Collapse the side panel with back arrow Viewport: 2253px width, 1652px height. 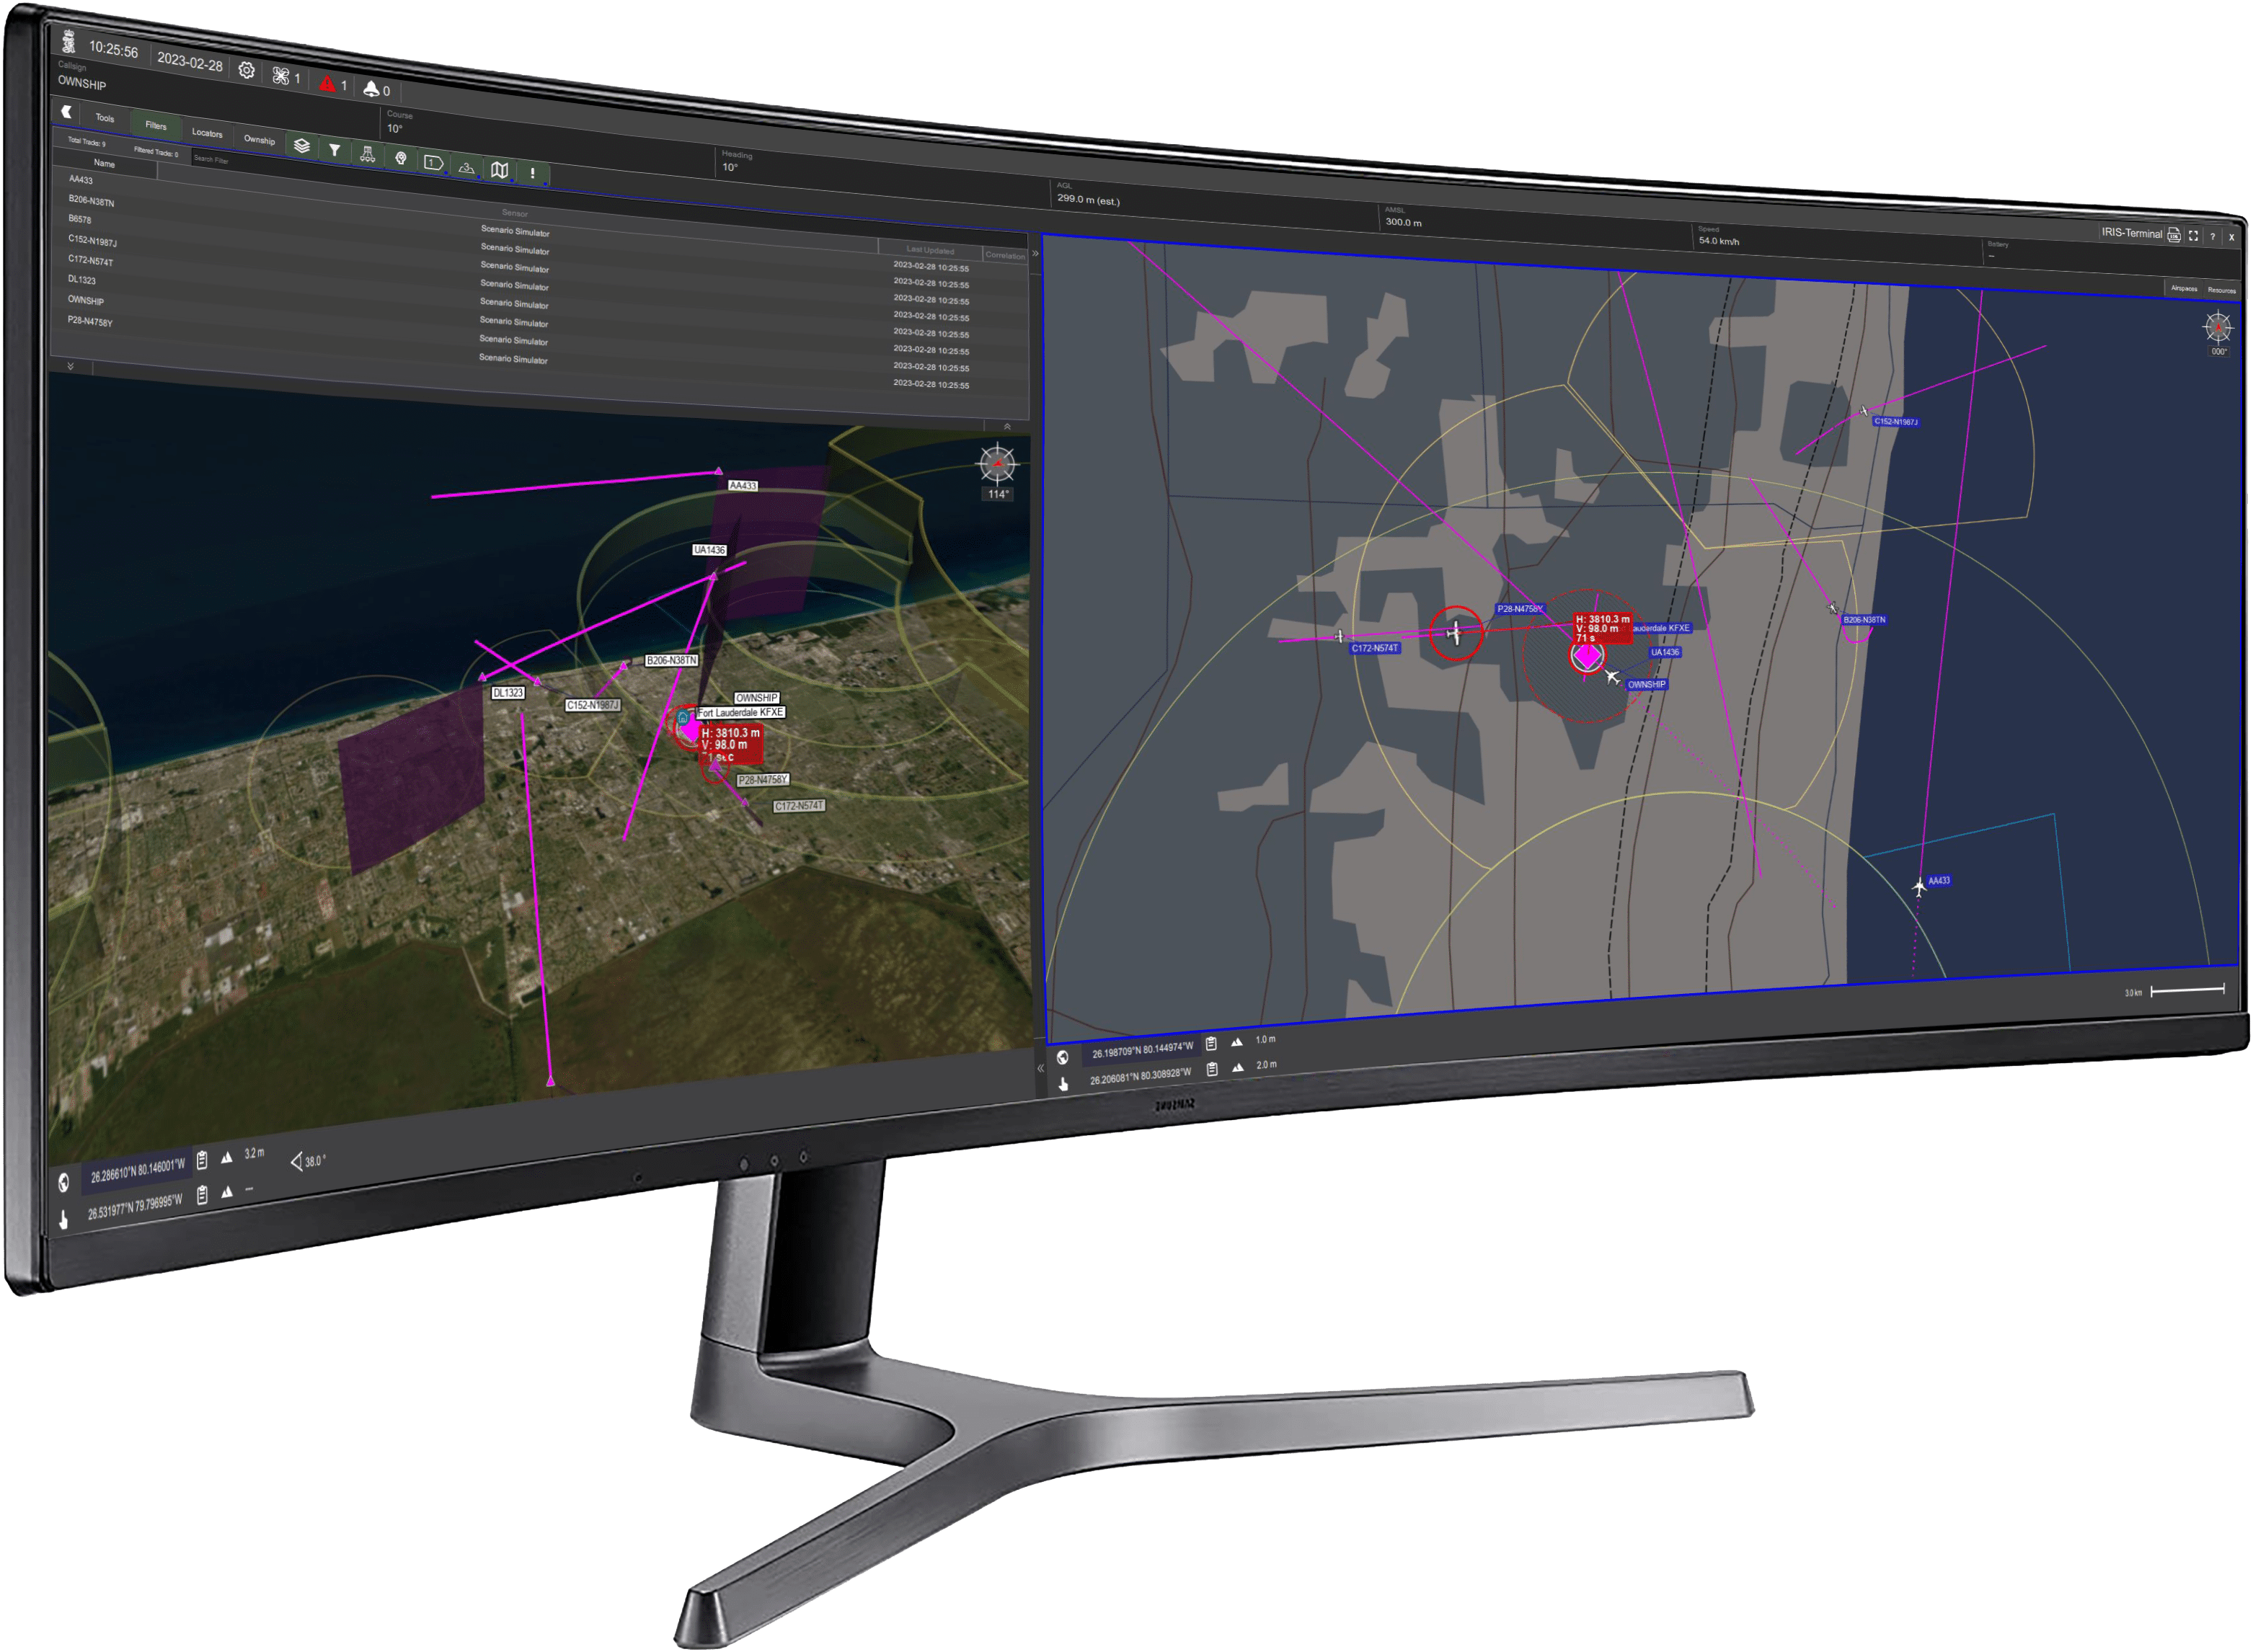67,112
